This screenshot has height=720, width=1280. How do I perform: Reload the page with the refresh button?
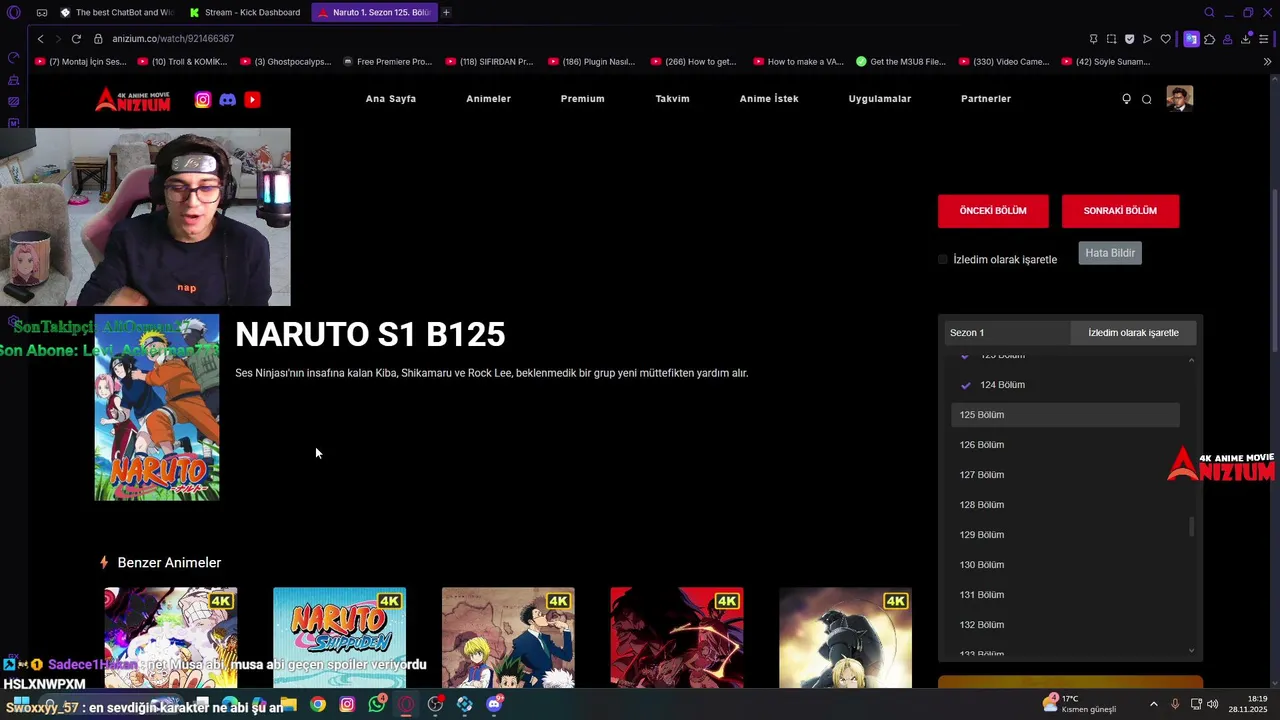click(x=76, y=38)
